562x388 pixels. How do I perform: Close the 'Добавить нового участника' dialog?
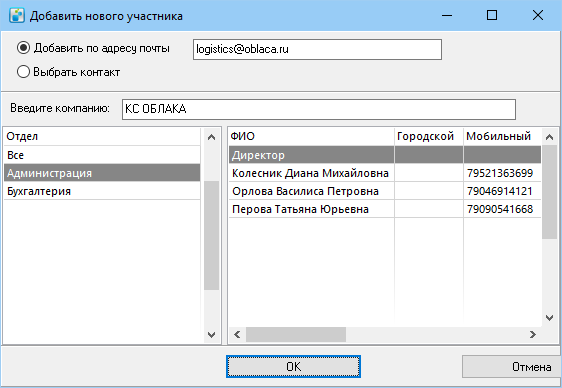538,15
